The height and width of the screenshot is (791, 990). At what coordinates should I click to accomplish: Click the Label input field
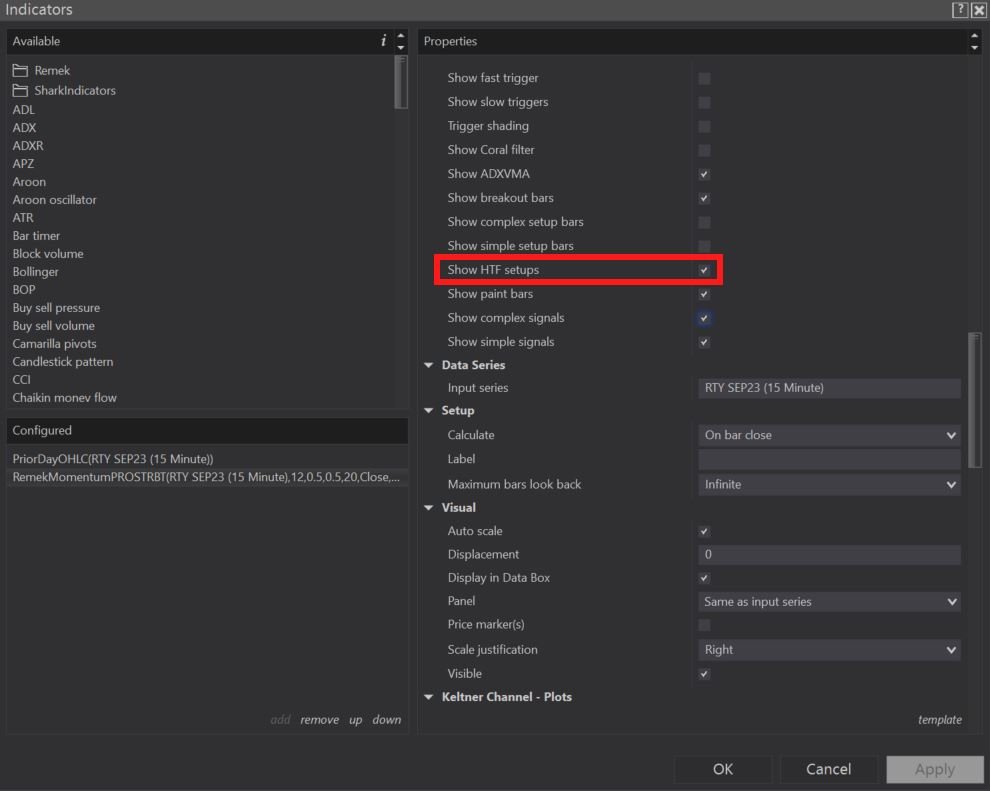click(x=829, y=459)
